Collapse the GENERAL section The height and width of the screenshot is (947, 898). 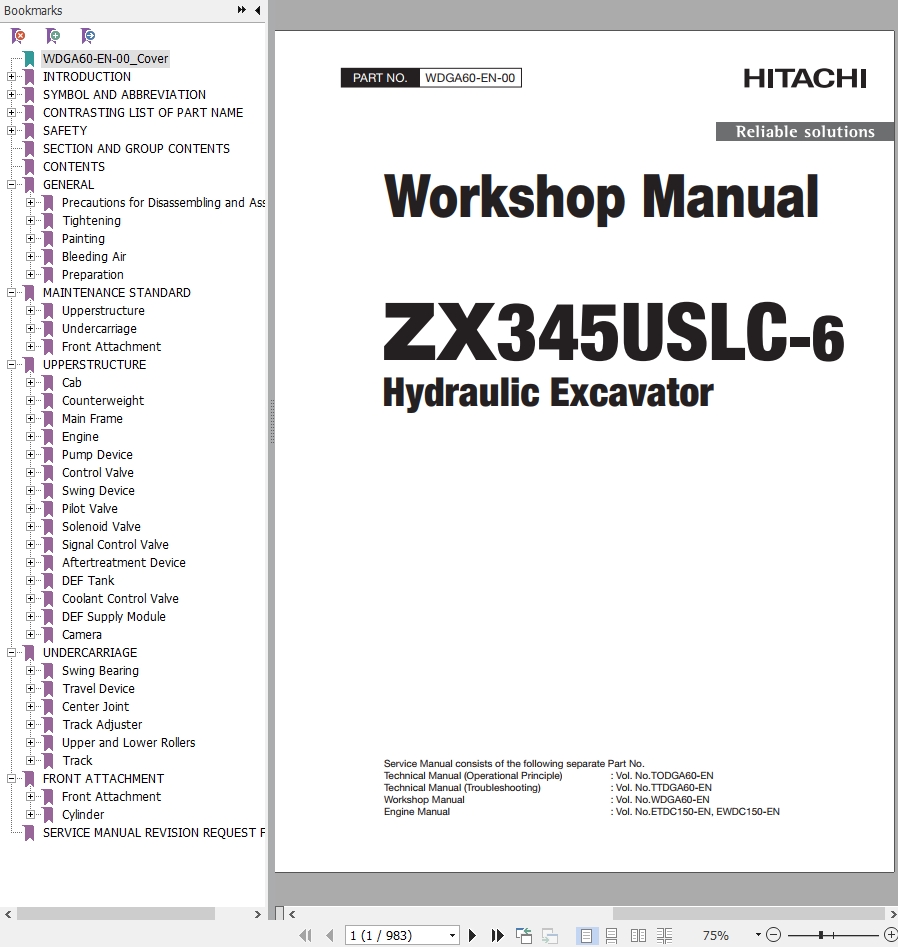click(x=11, y=185)
